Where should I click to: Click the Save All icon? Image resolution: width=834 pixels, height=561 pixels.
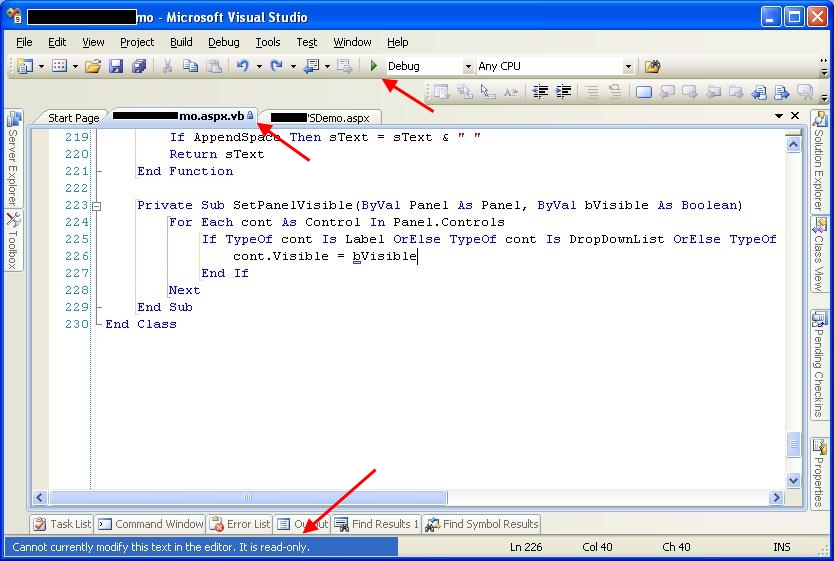click(139, 66)
